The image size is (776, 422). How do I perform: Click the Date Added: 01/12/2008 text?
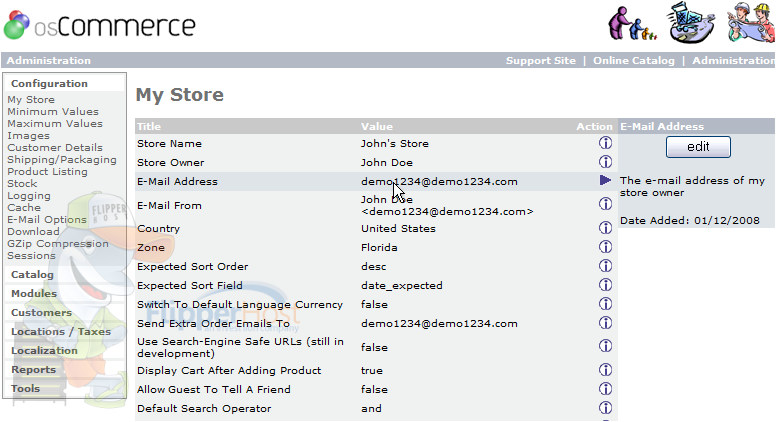pos(690,221)
